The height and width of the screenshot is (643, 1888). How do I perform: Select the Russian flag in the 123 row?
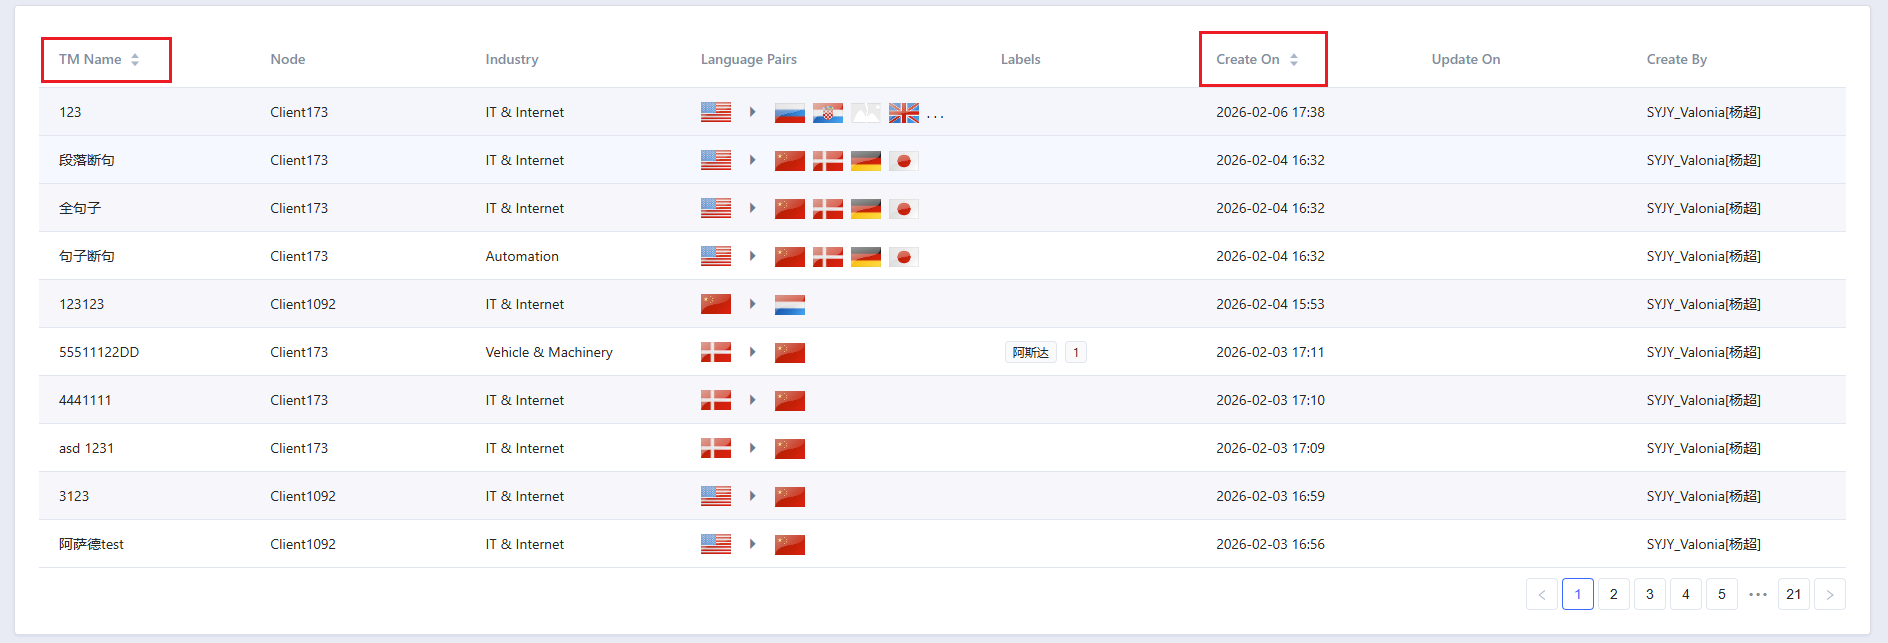point(790,113)
